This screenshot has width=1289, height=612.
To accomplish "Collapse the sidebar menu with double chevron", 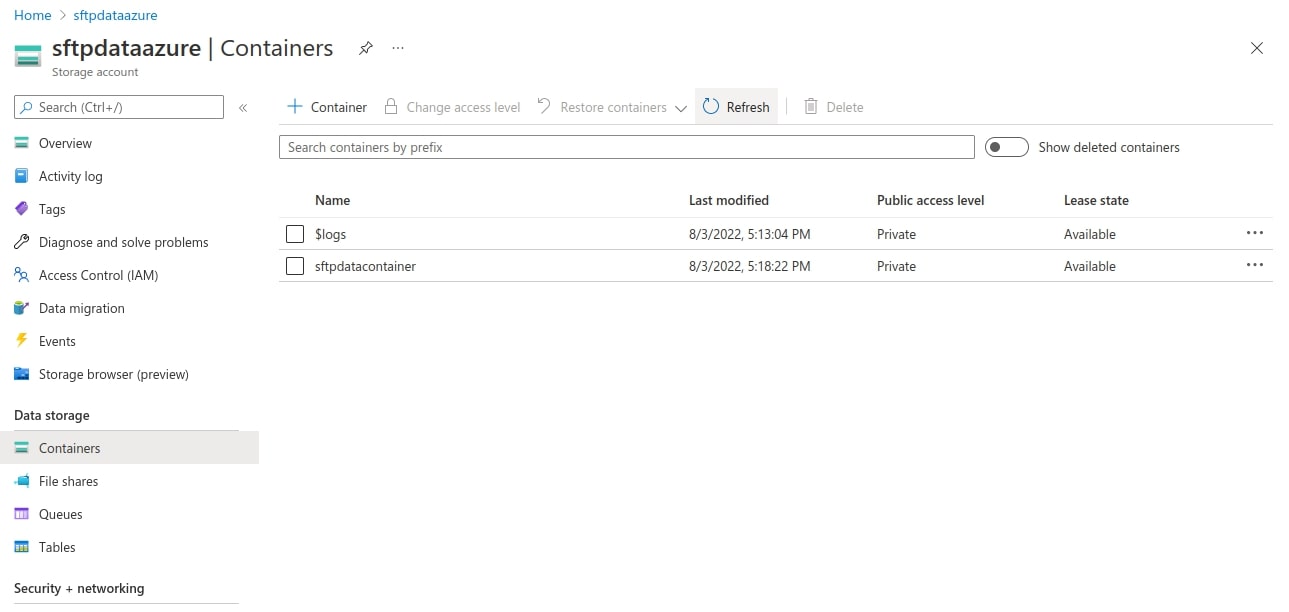I will click(243, 107).
